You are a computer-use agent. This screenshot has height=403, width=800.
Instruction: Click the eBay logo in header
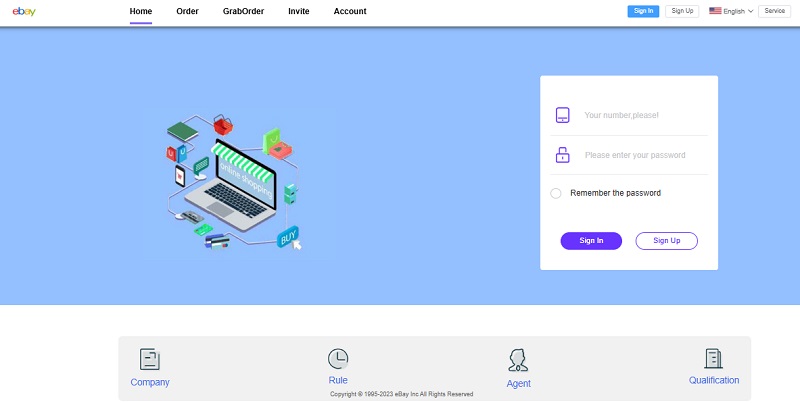coord(23,11)
